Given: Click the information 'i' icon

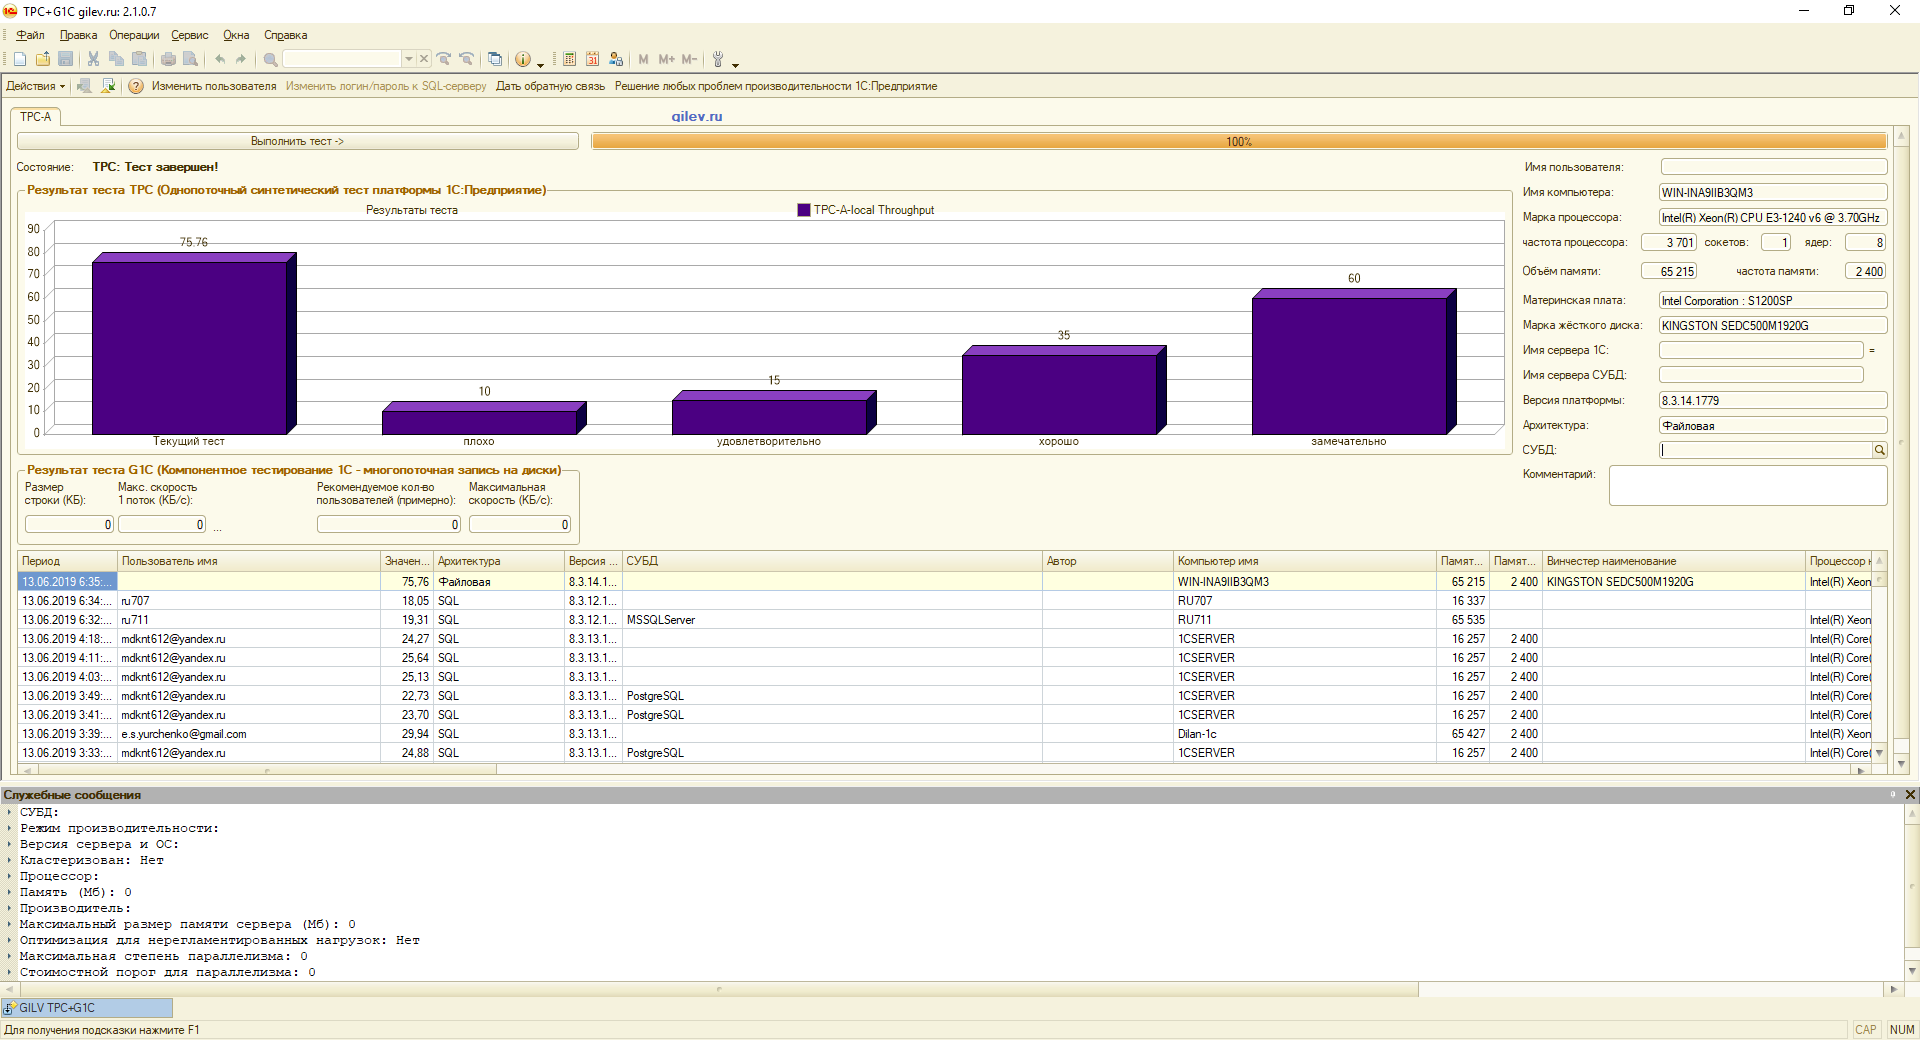Looking at the screenshot, I should click(x=523, y=59).
